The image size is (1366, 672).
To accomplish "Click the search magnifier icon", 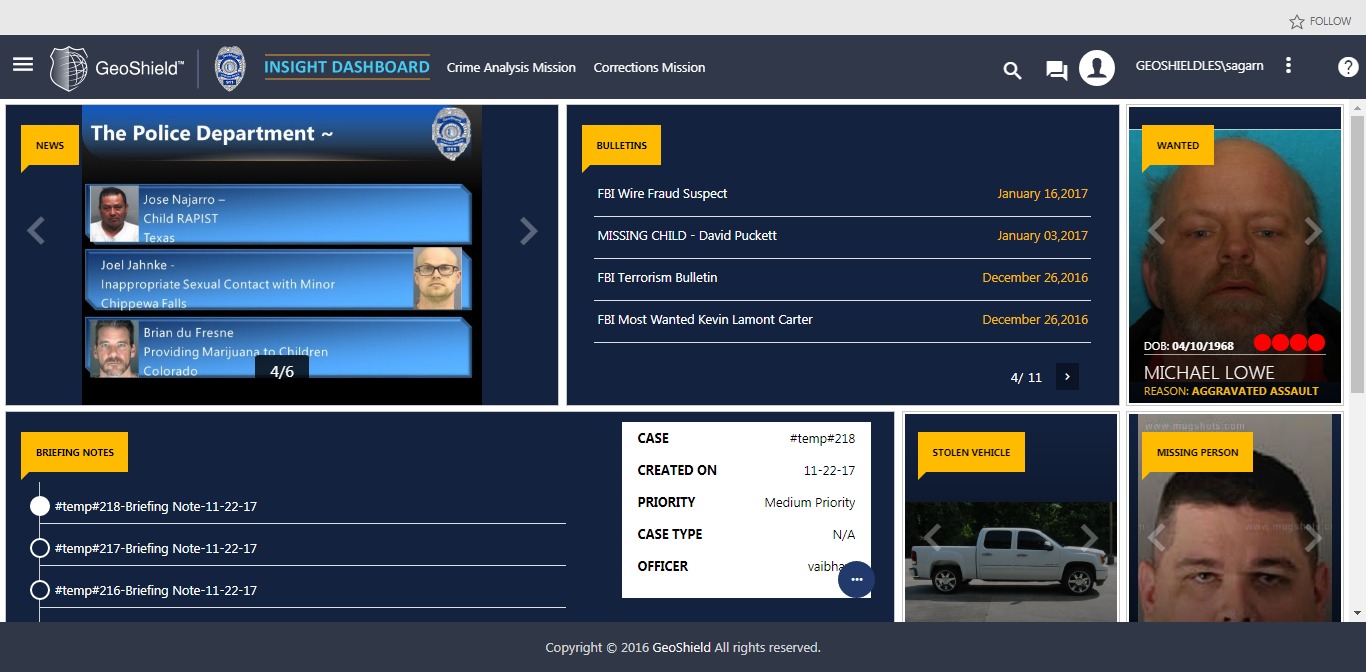I will tap(1012, 70).
